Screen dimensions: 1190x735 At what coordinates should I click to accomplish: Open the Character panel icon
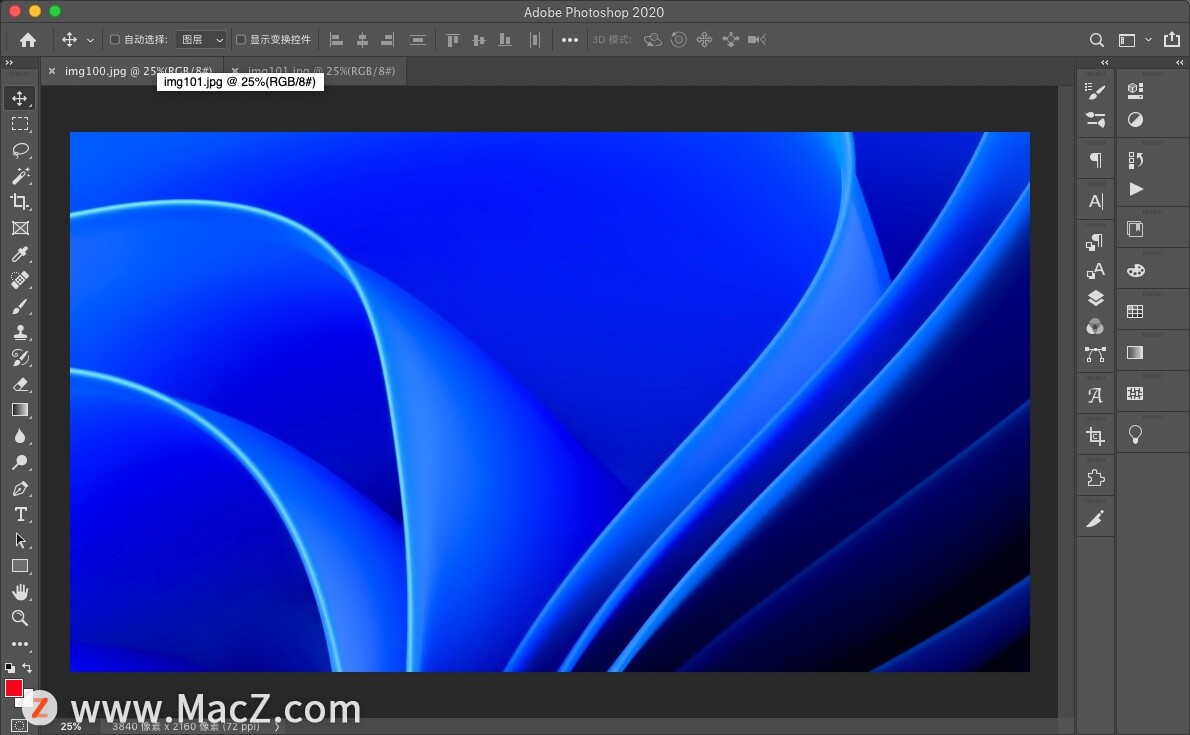click(1095, 201)
